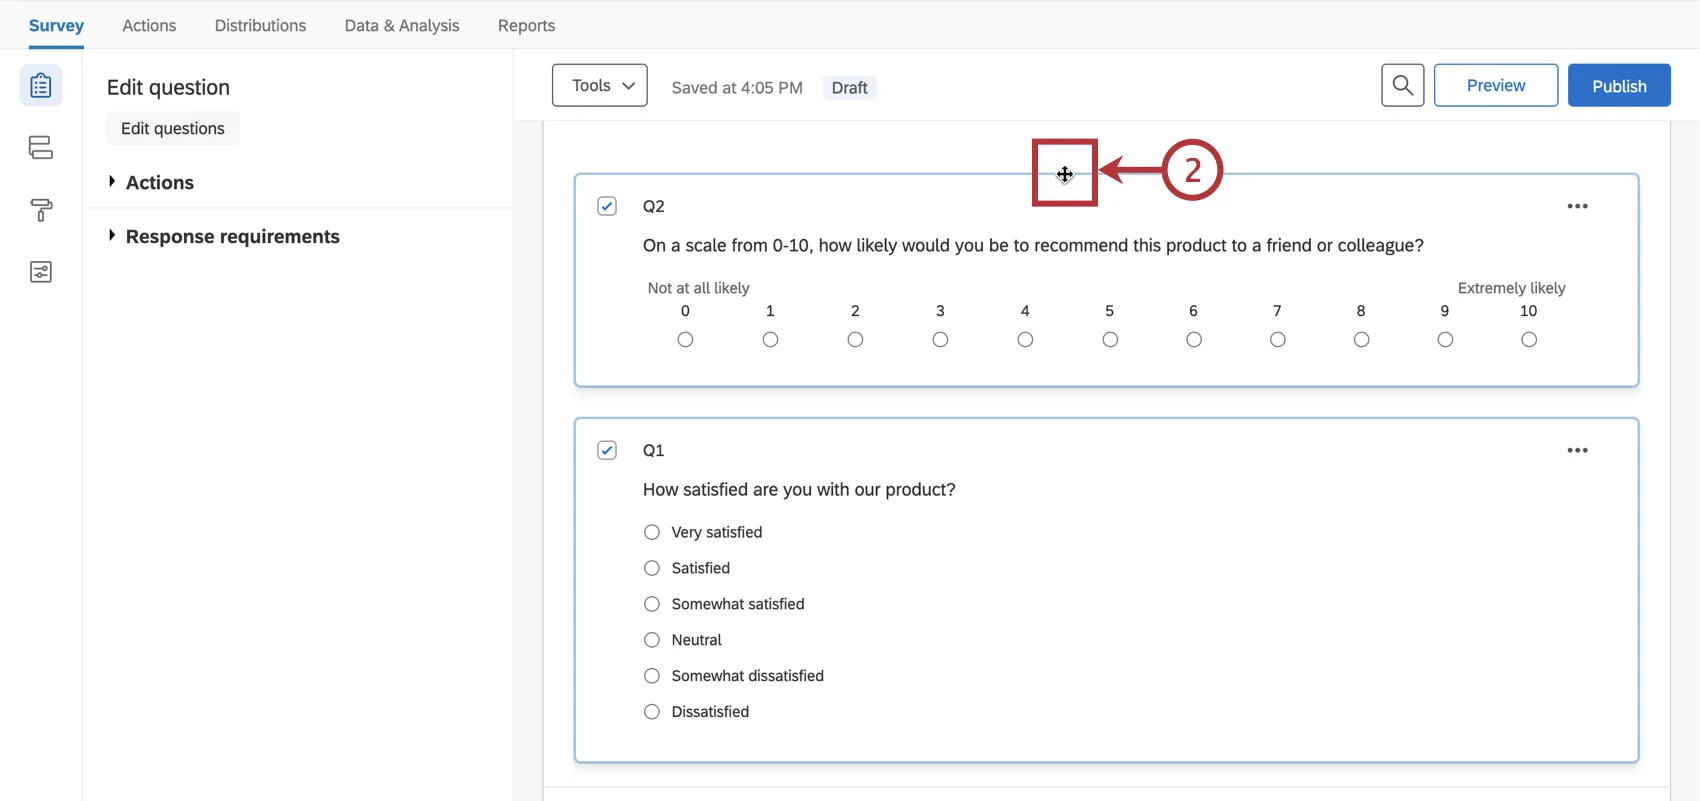The height and width of the screenshot is (801, 1700).
Task: Uncheck the Q2 question checkbox
Action: point(607,206)
